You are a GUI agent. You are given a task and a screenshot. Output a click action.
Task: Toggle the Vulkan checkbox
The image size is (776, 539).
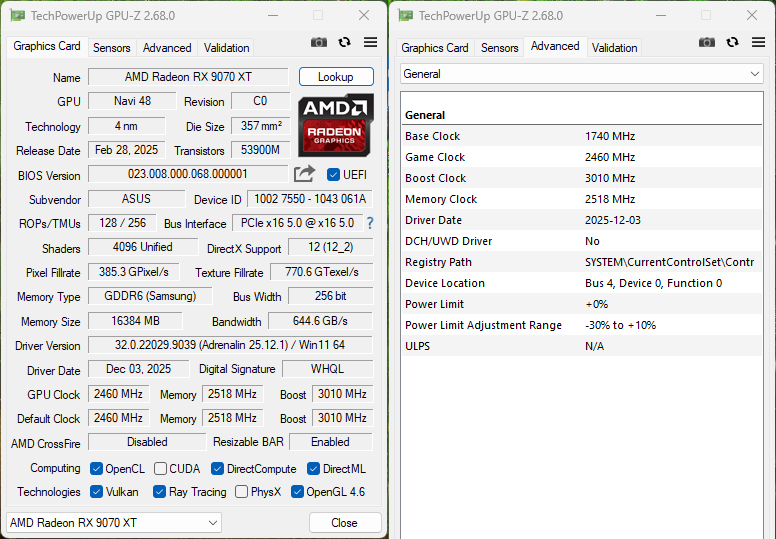[96, 491]
